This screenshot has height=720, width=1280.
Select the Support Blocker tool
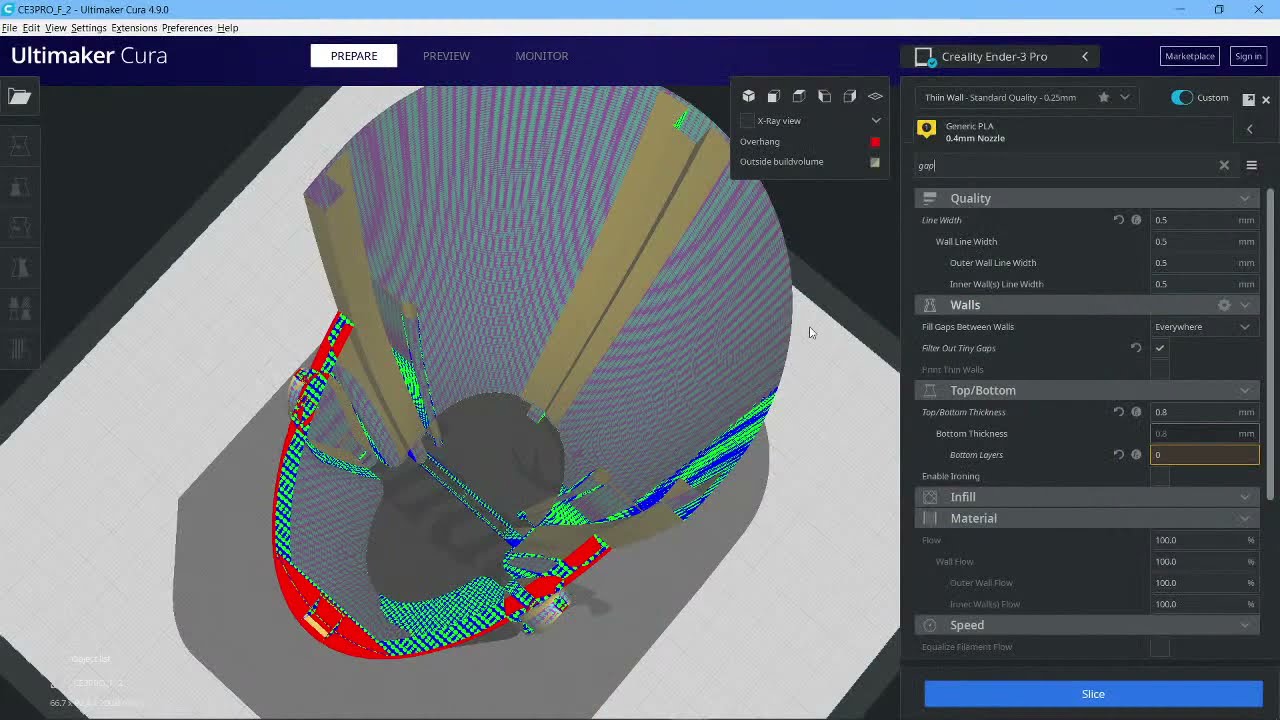(x=19, y=349)
